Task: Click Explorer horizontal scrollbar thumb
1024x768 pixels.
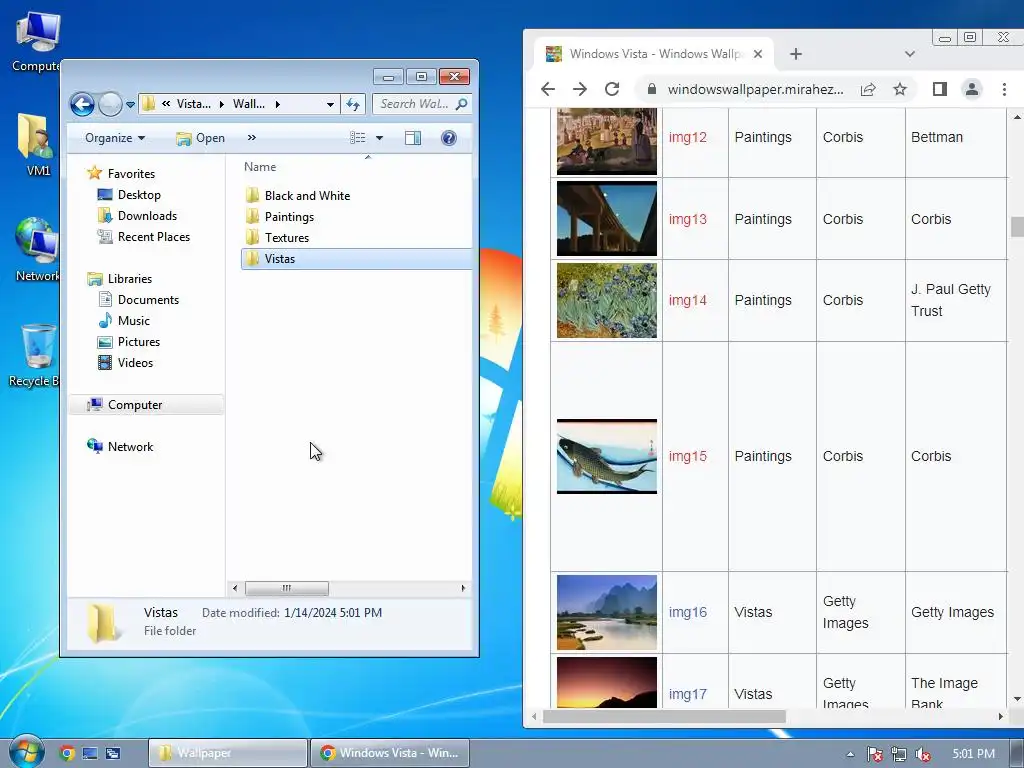Action: pyautogui.click(x=287, y=588)
